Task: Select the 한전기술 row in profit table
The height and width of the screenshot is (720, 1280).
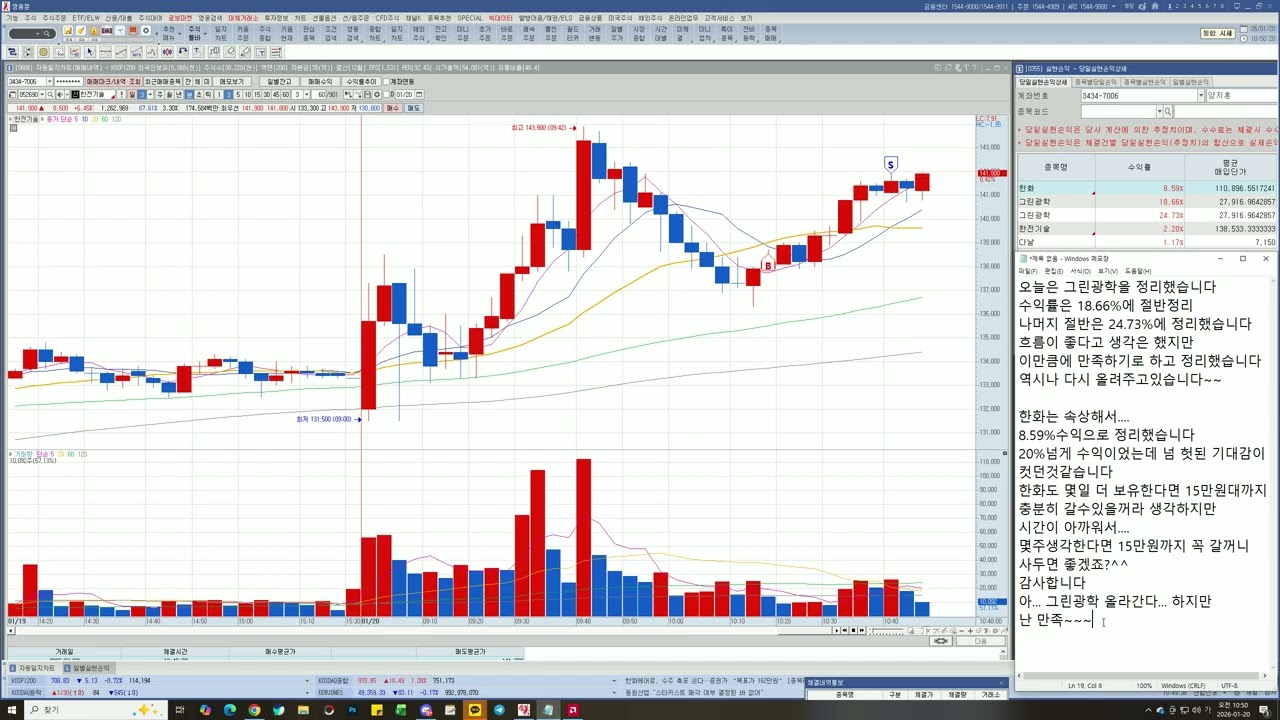Action: pyautogui.click(x=1148, y=228)
